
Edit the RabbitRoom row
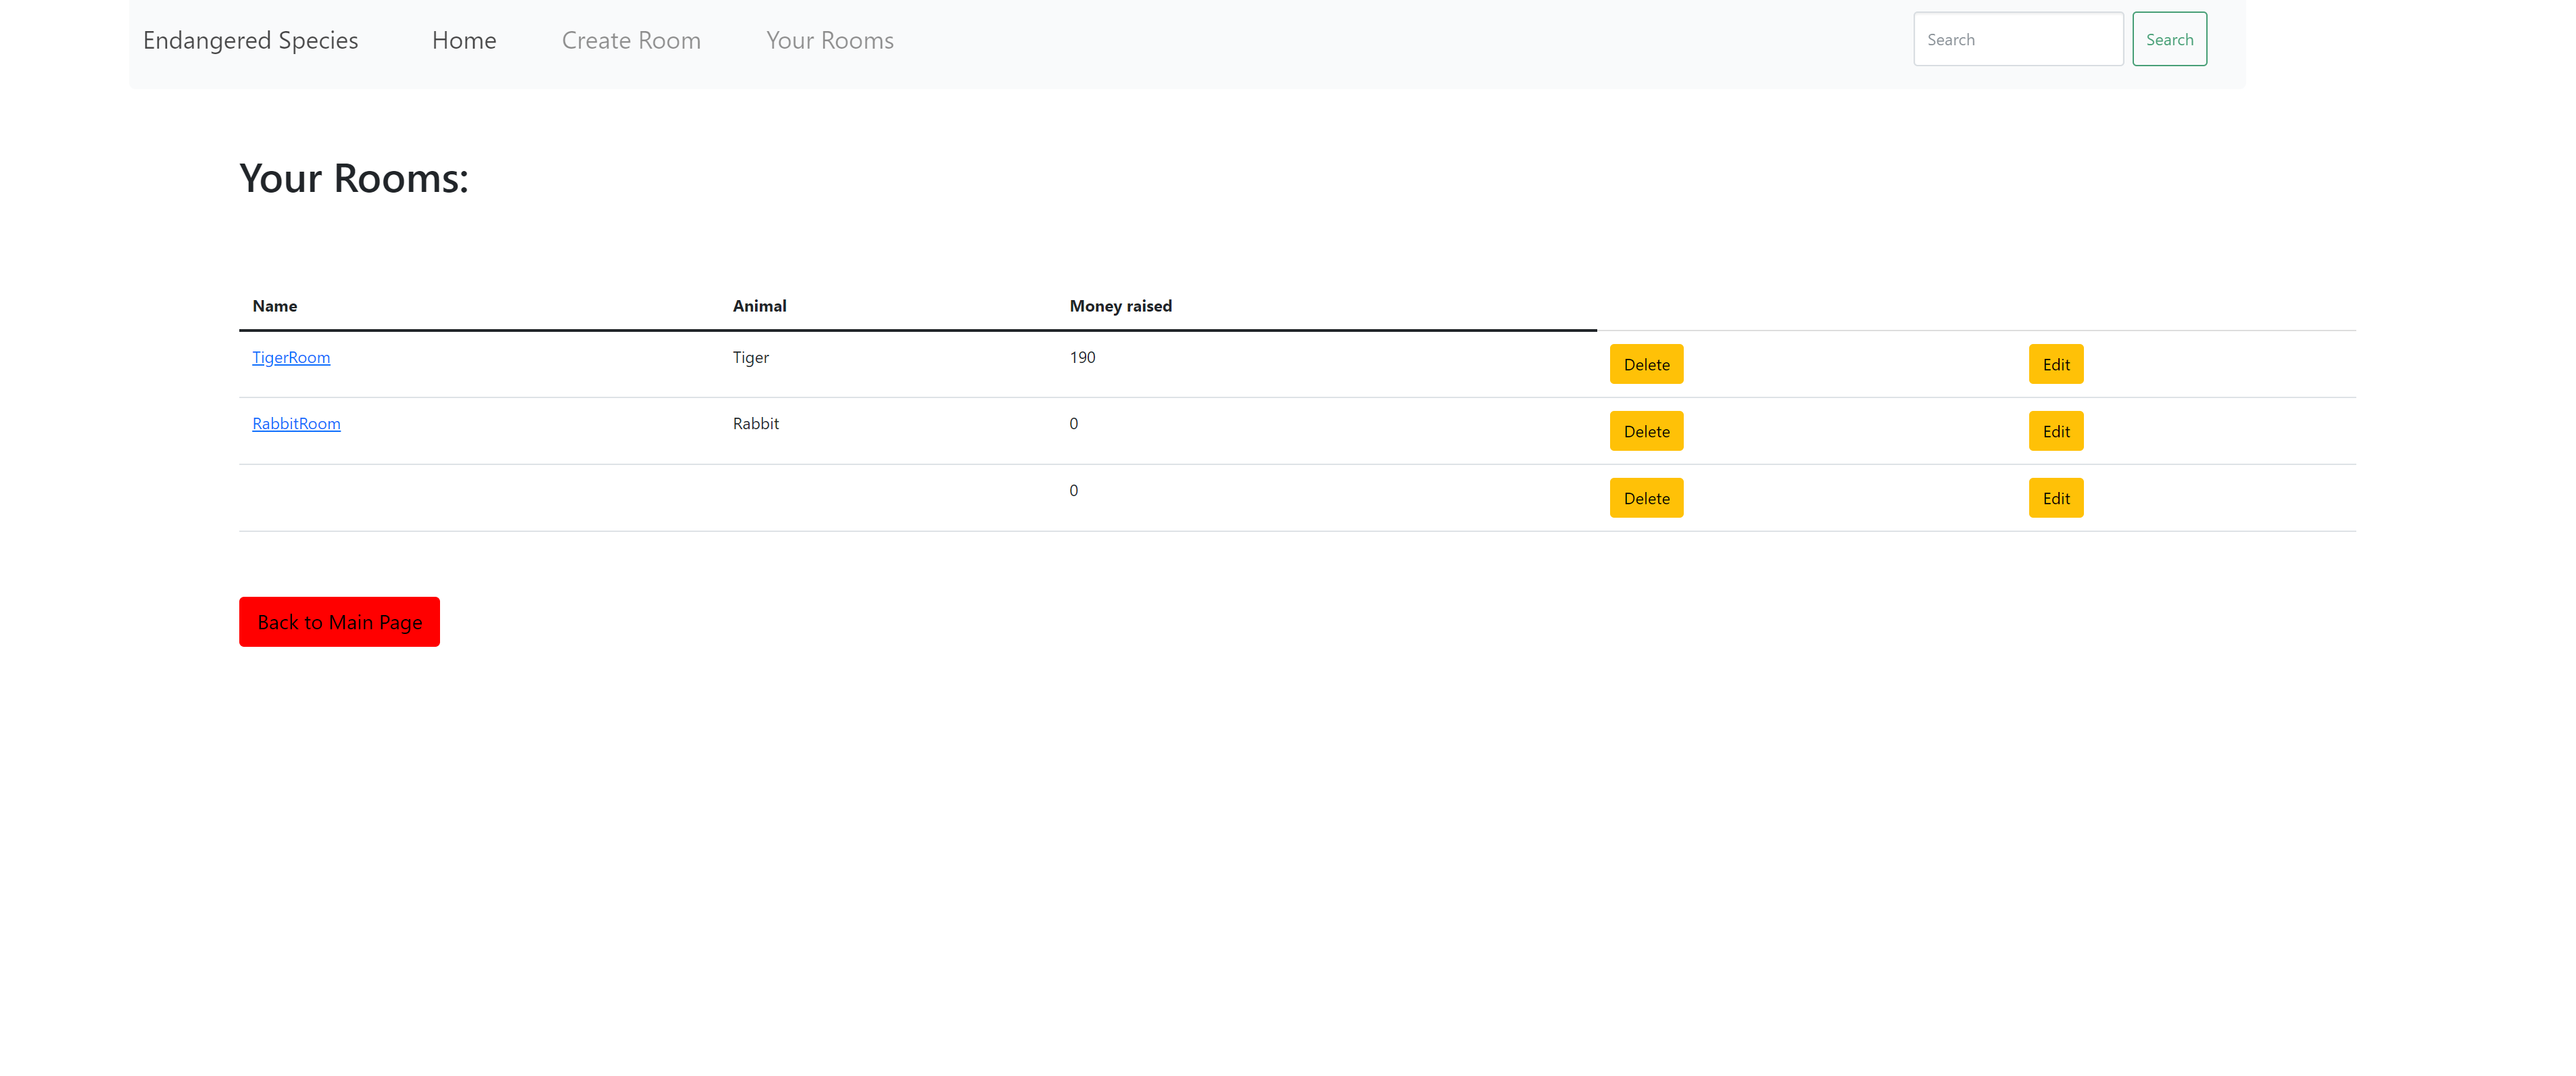[2055, 432]
